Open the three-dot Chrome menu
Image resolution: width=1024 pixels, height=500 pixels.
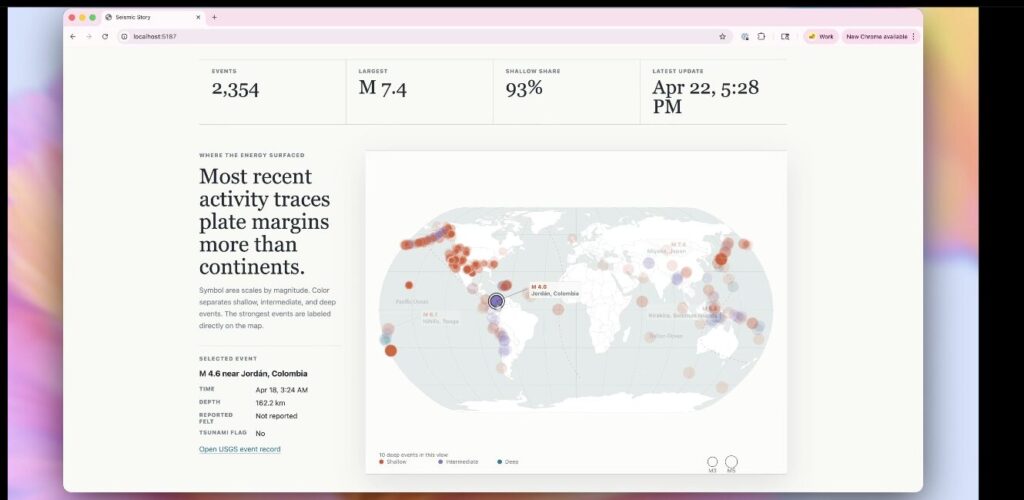pyautogui.click(x=913, y=36)
